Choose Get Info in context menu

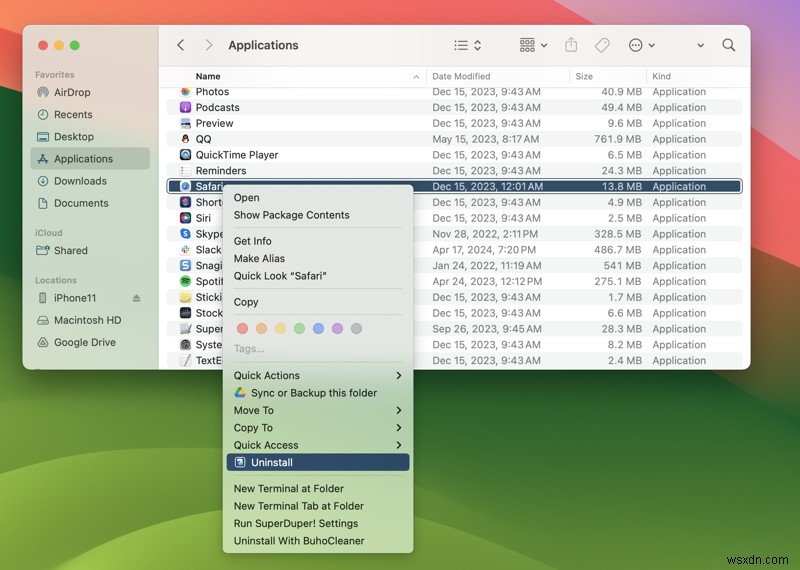[x=318, y=241]
